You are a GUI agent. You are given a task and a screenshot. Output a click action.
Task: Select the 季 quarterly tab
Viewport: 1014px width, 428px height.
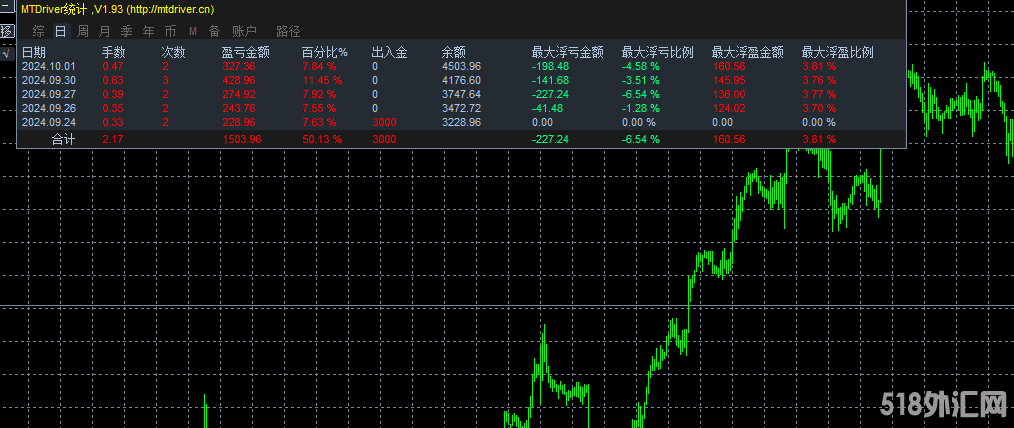127,31
